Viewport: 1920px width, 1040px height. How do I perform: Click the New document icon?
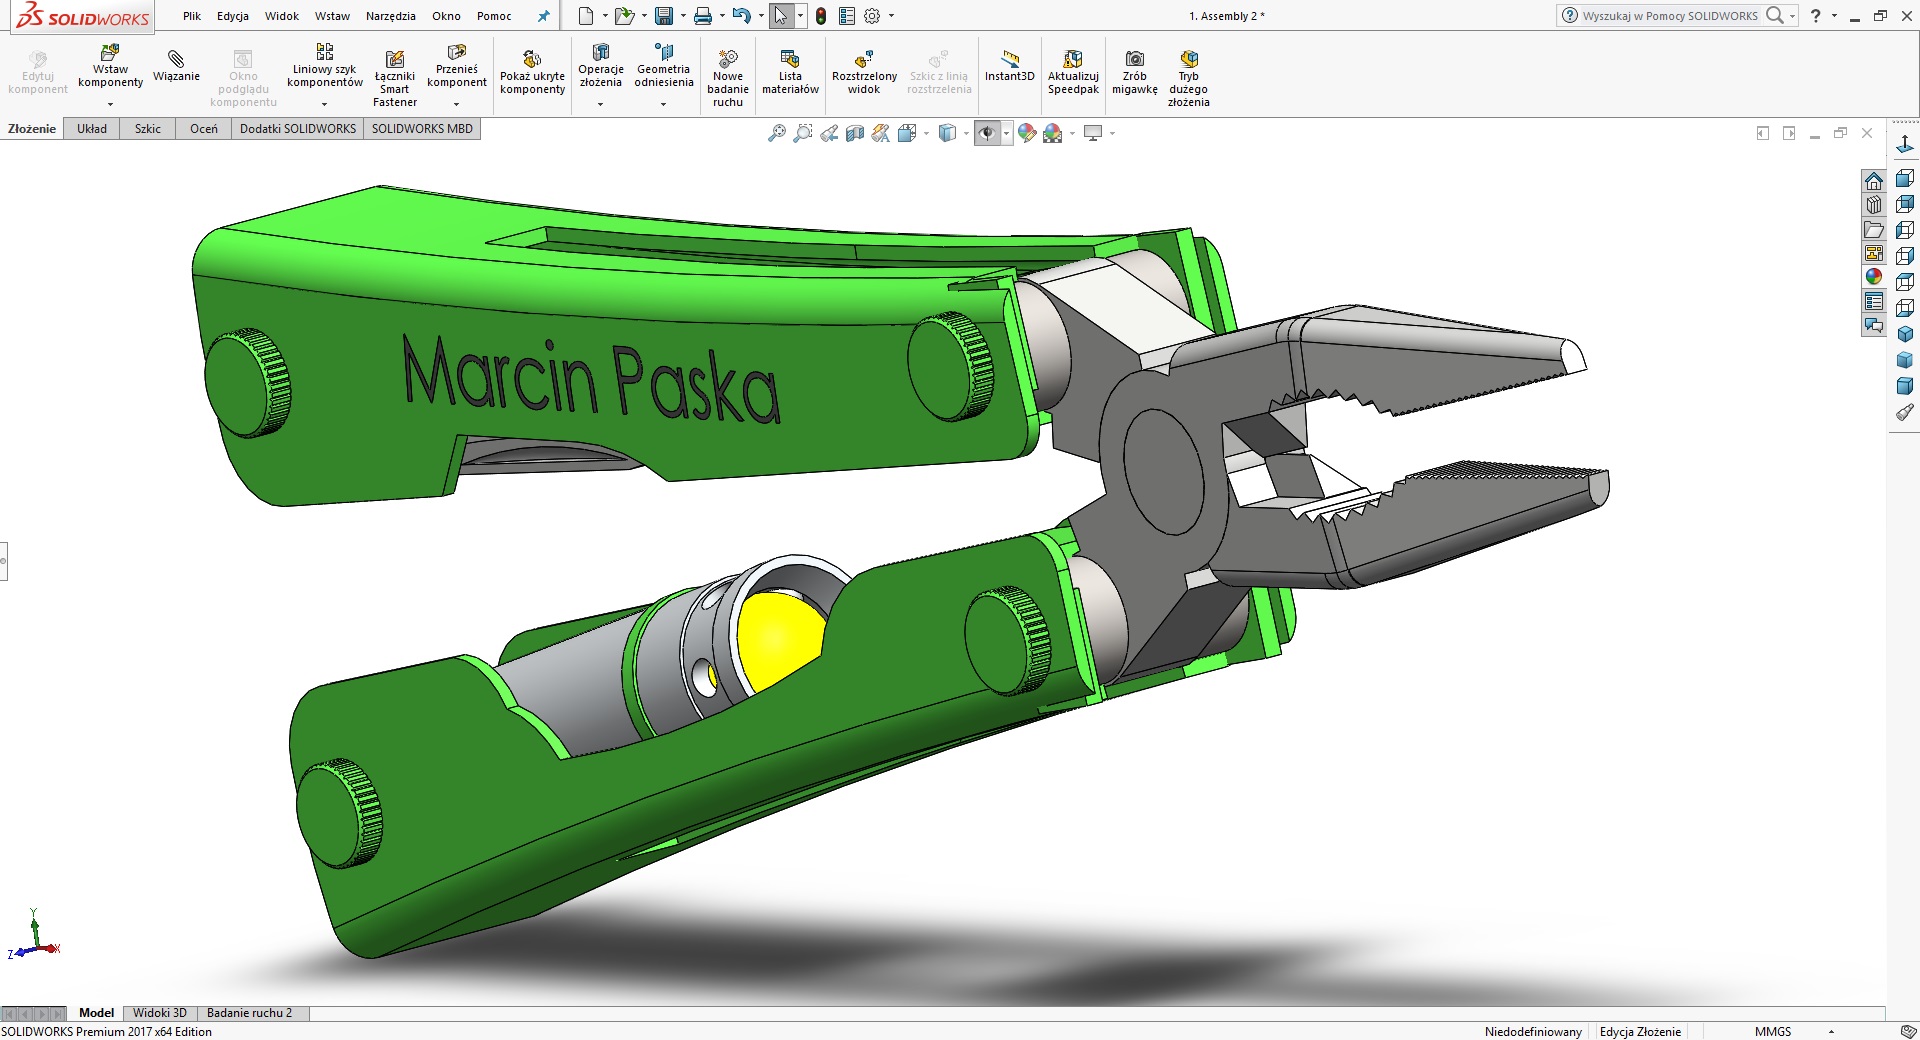[586, 16]
